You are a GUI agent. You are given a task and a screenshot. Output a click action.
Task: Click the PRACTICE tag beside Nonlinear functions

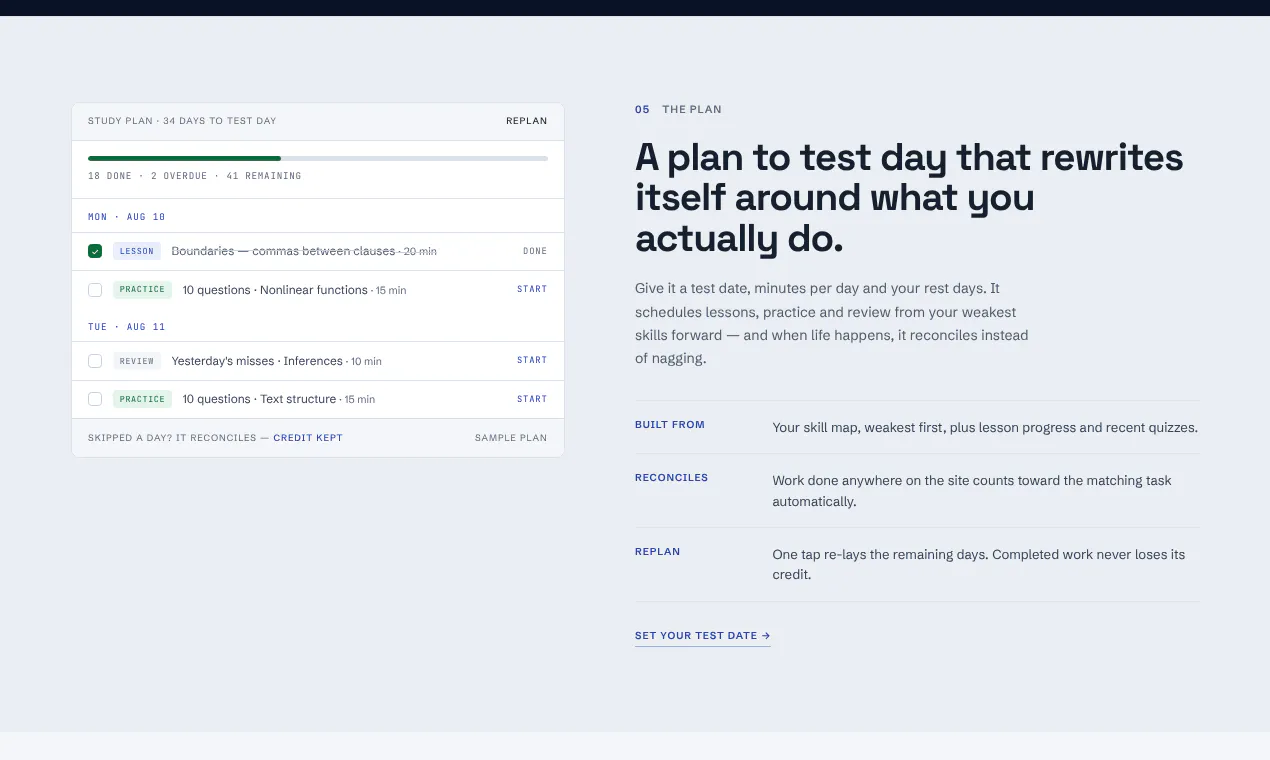pos(142,290)
